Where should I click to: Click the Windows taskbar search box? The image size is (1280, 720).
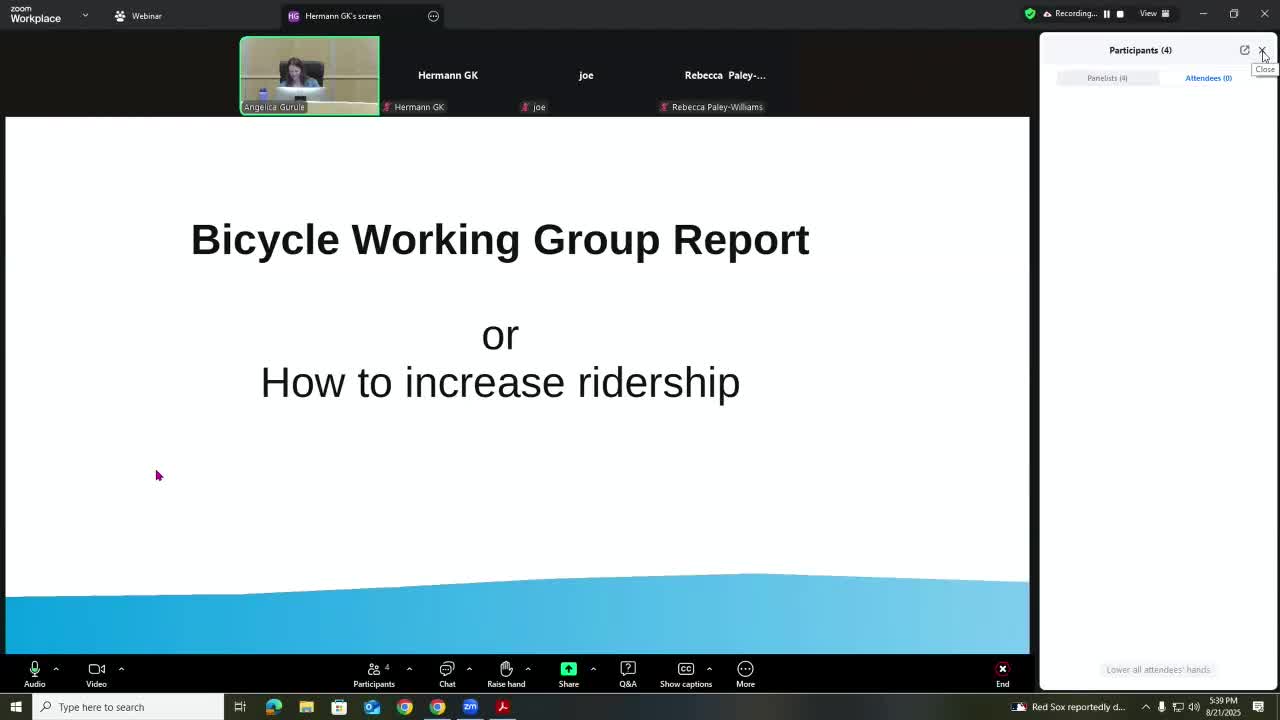click(130, 707)
